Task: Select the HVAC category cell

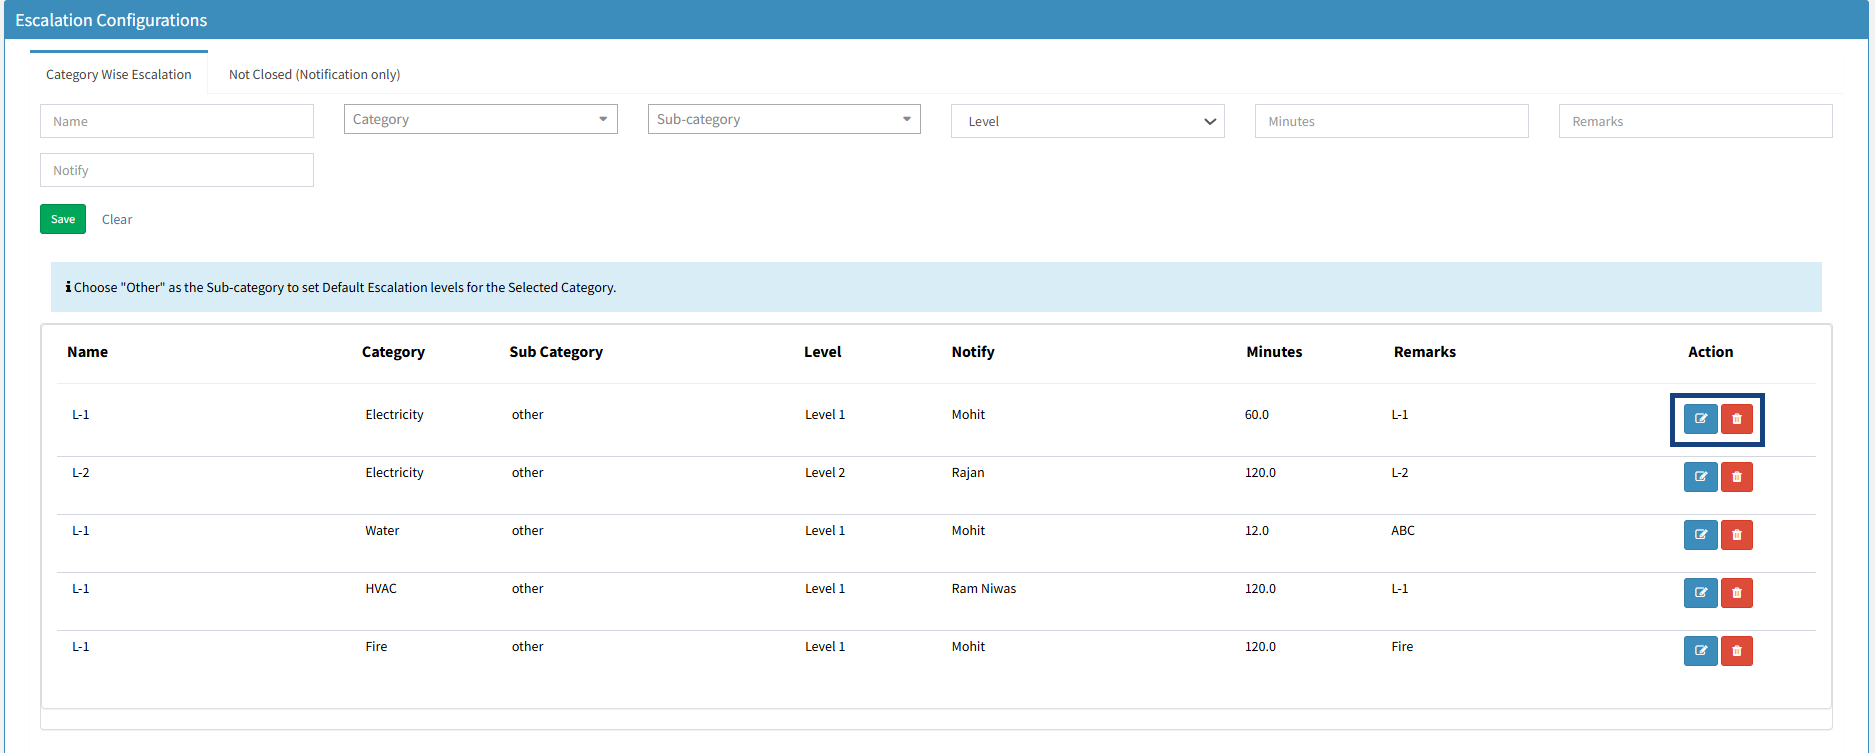Action: tap(381, 589)
